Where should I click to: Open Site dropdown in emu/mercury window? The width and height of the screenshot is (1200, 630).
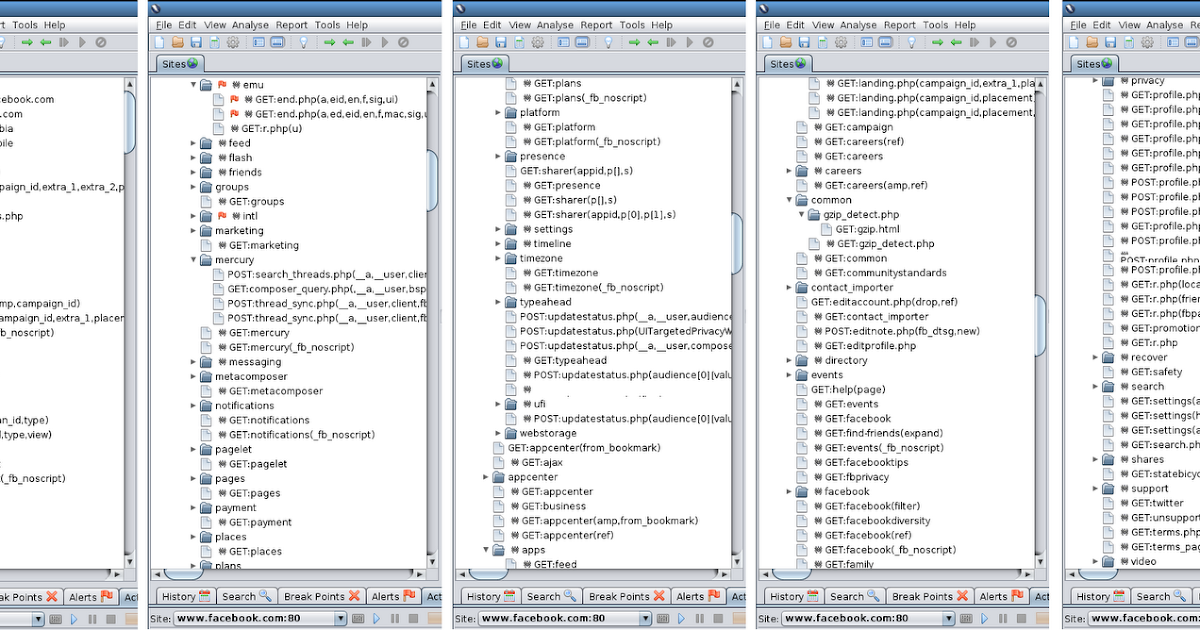click(x=341, y=618)
